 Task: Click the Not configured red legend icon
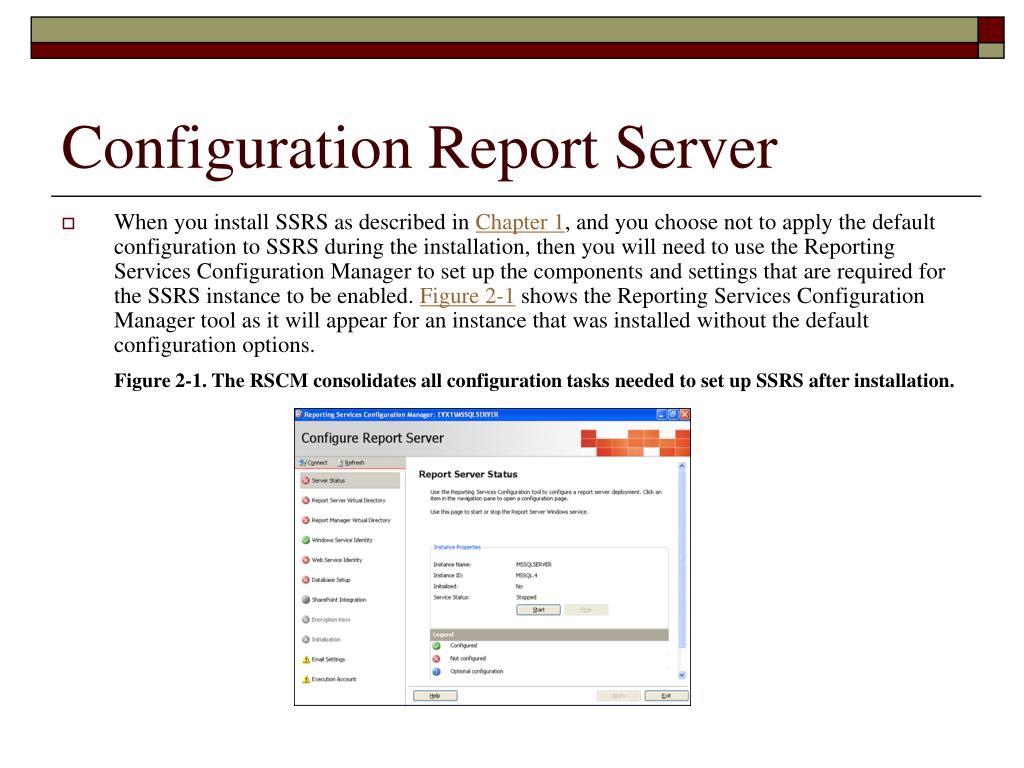pos(436,658)
